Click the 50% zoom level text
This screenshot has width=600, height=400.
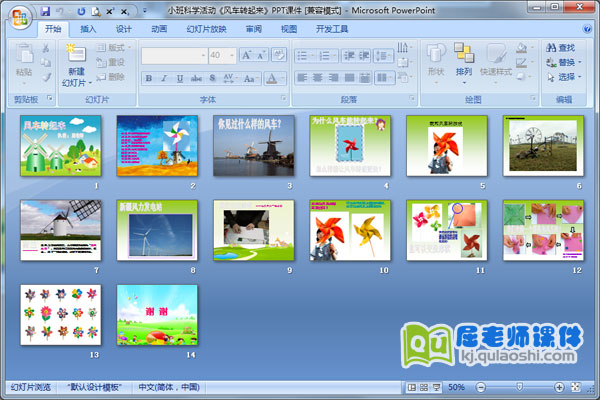point(456,387)
